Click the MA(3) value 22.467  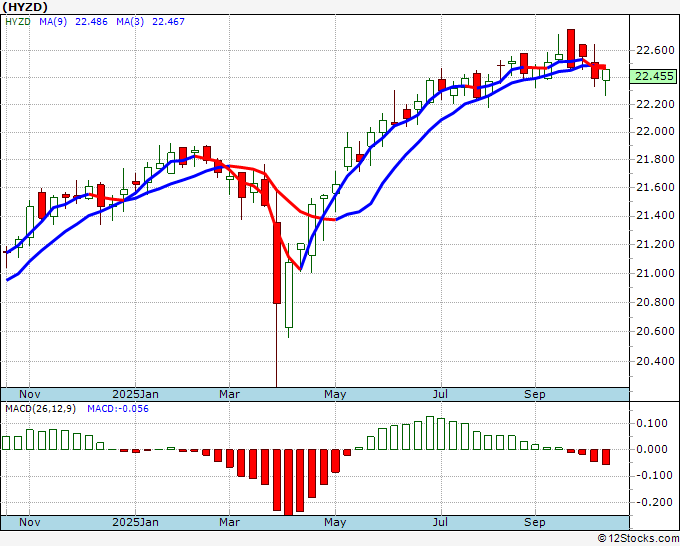click(x=168, y=22)
